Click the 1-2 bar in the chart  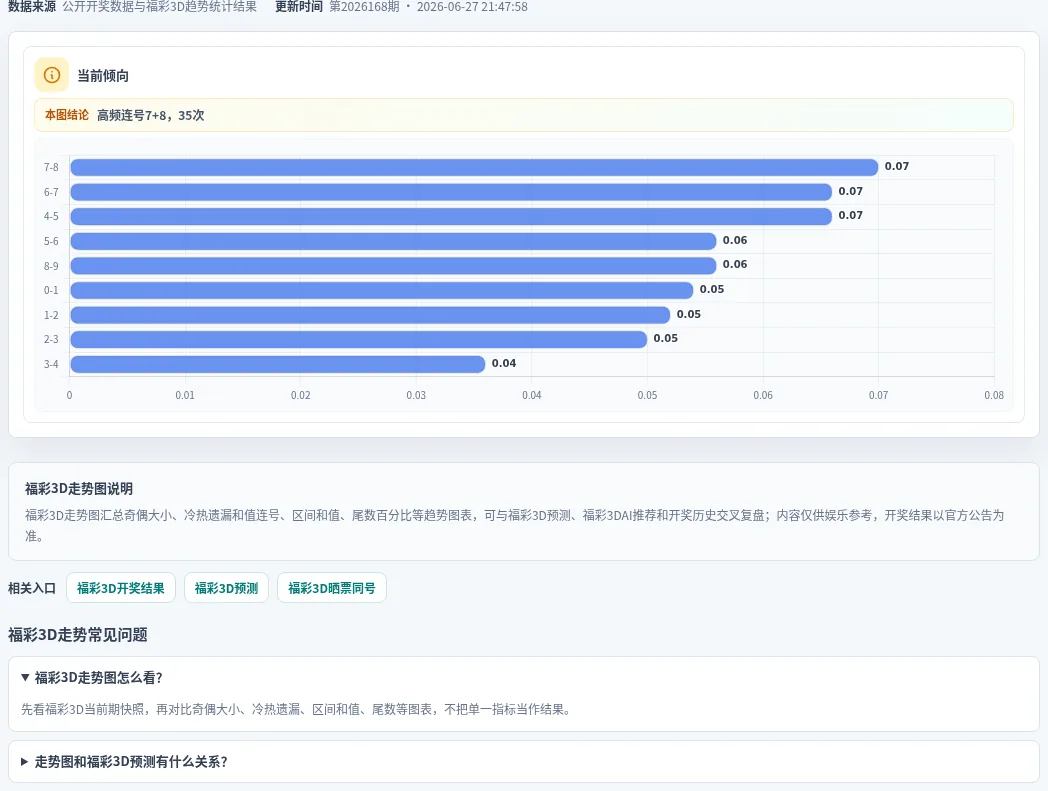pos(370,314)
